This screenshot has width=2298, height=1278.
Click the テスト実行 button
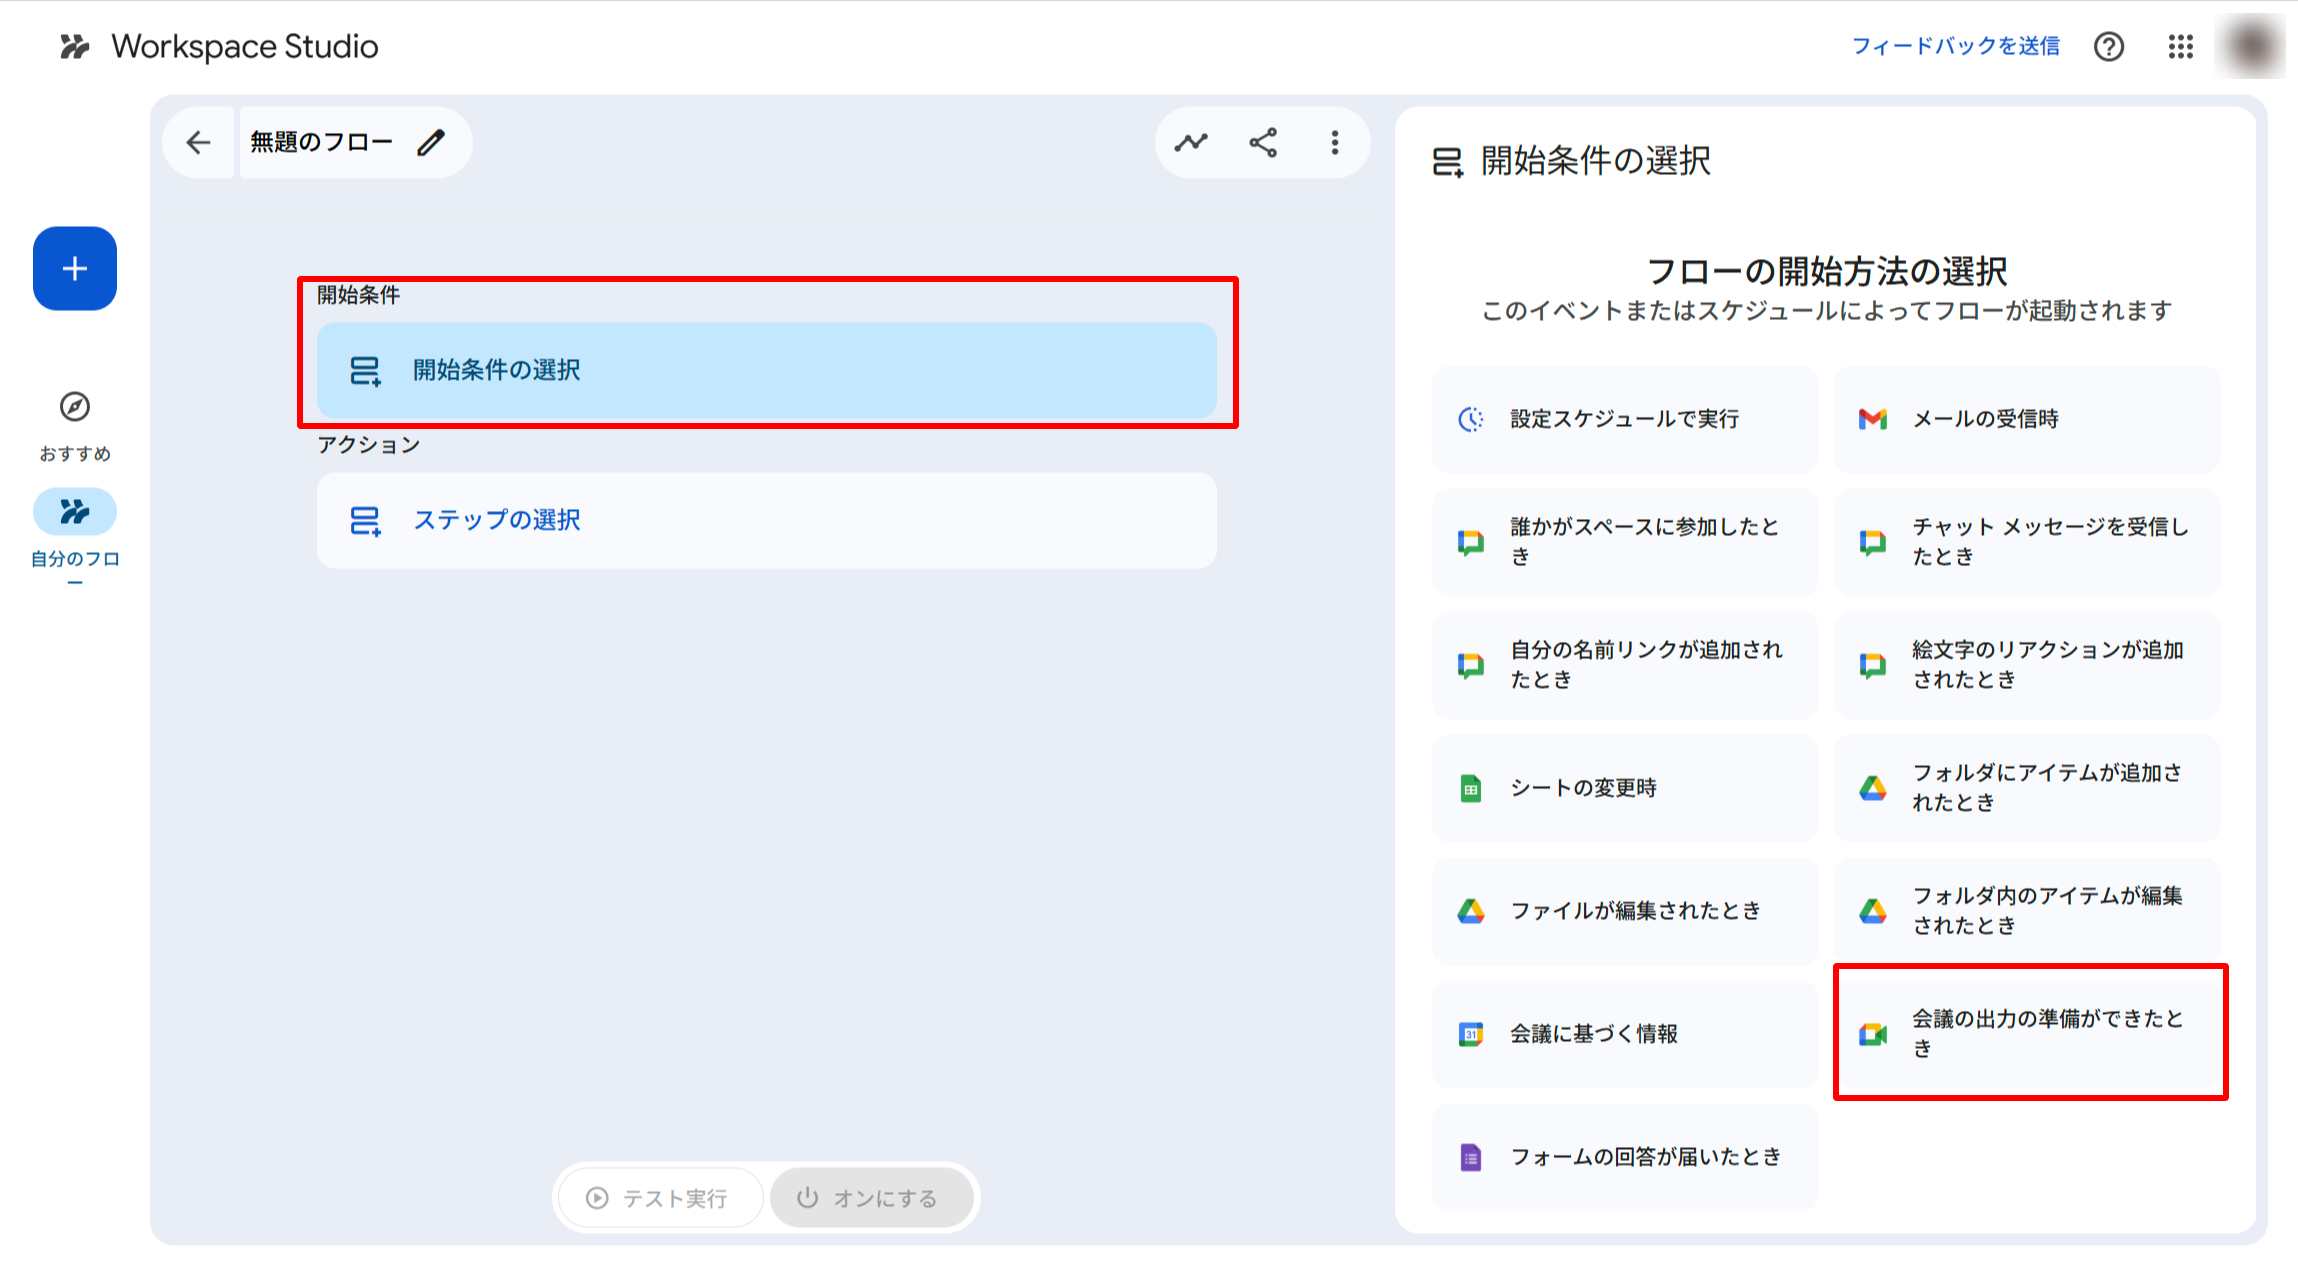[660, 1198]
